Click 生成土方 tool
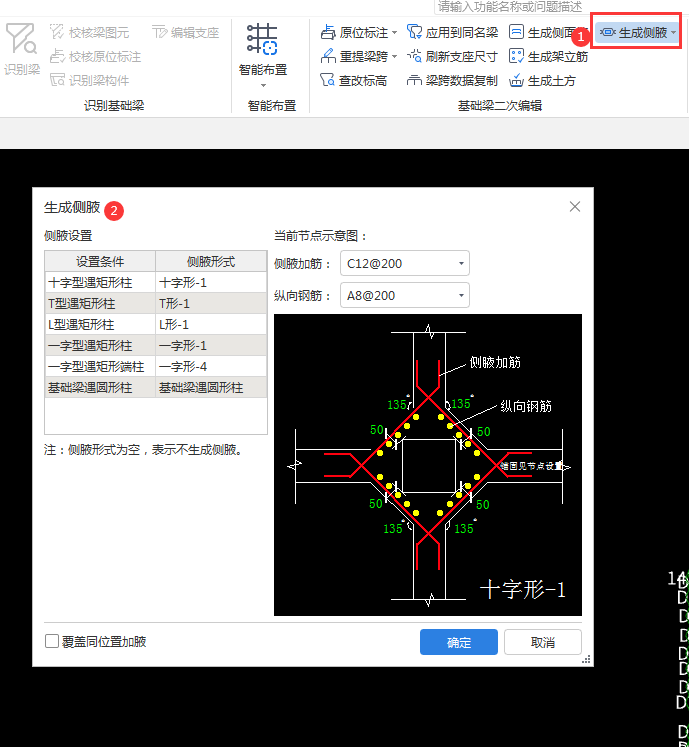The height and width of the screenshot is (747, 689). tap(542, 80)
